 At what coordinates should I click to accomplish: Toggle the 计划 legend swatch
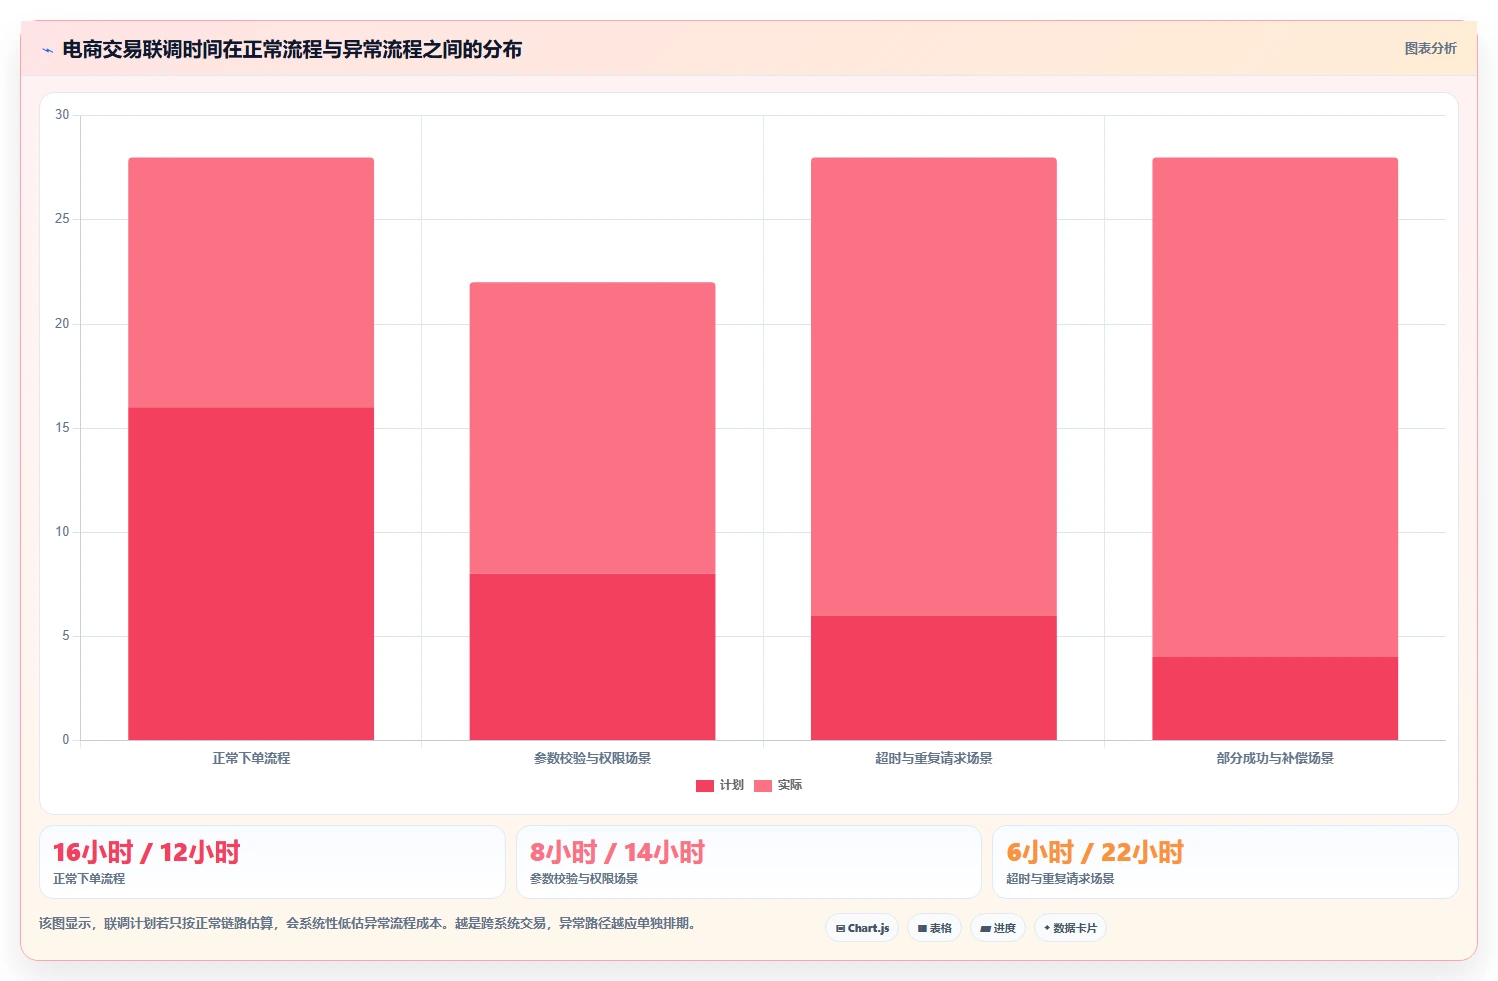(705, 785)
